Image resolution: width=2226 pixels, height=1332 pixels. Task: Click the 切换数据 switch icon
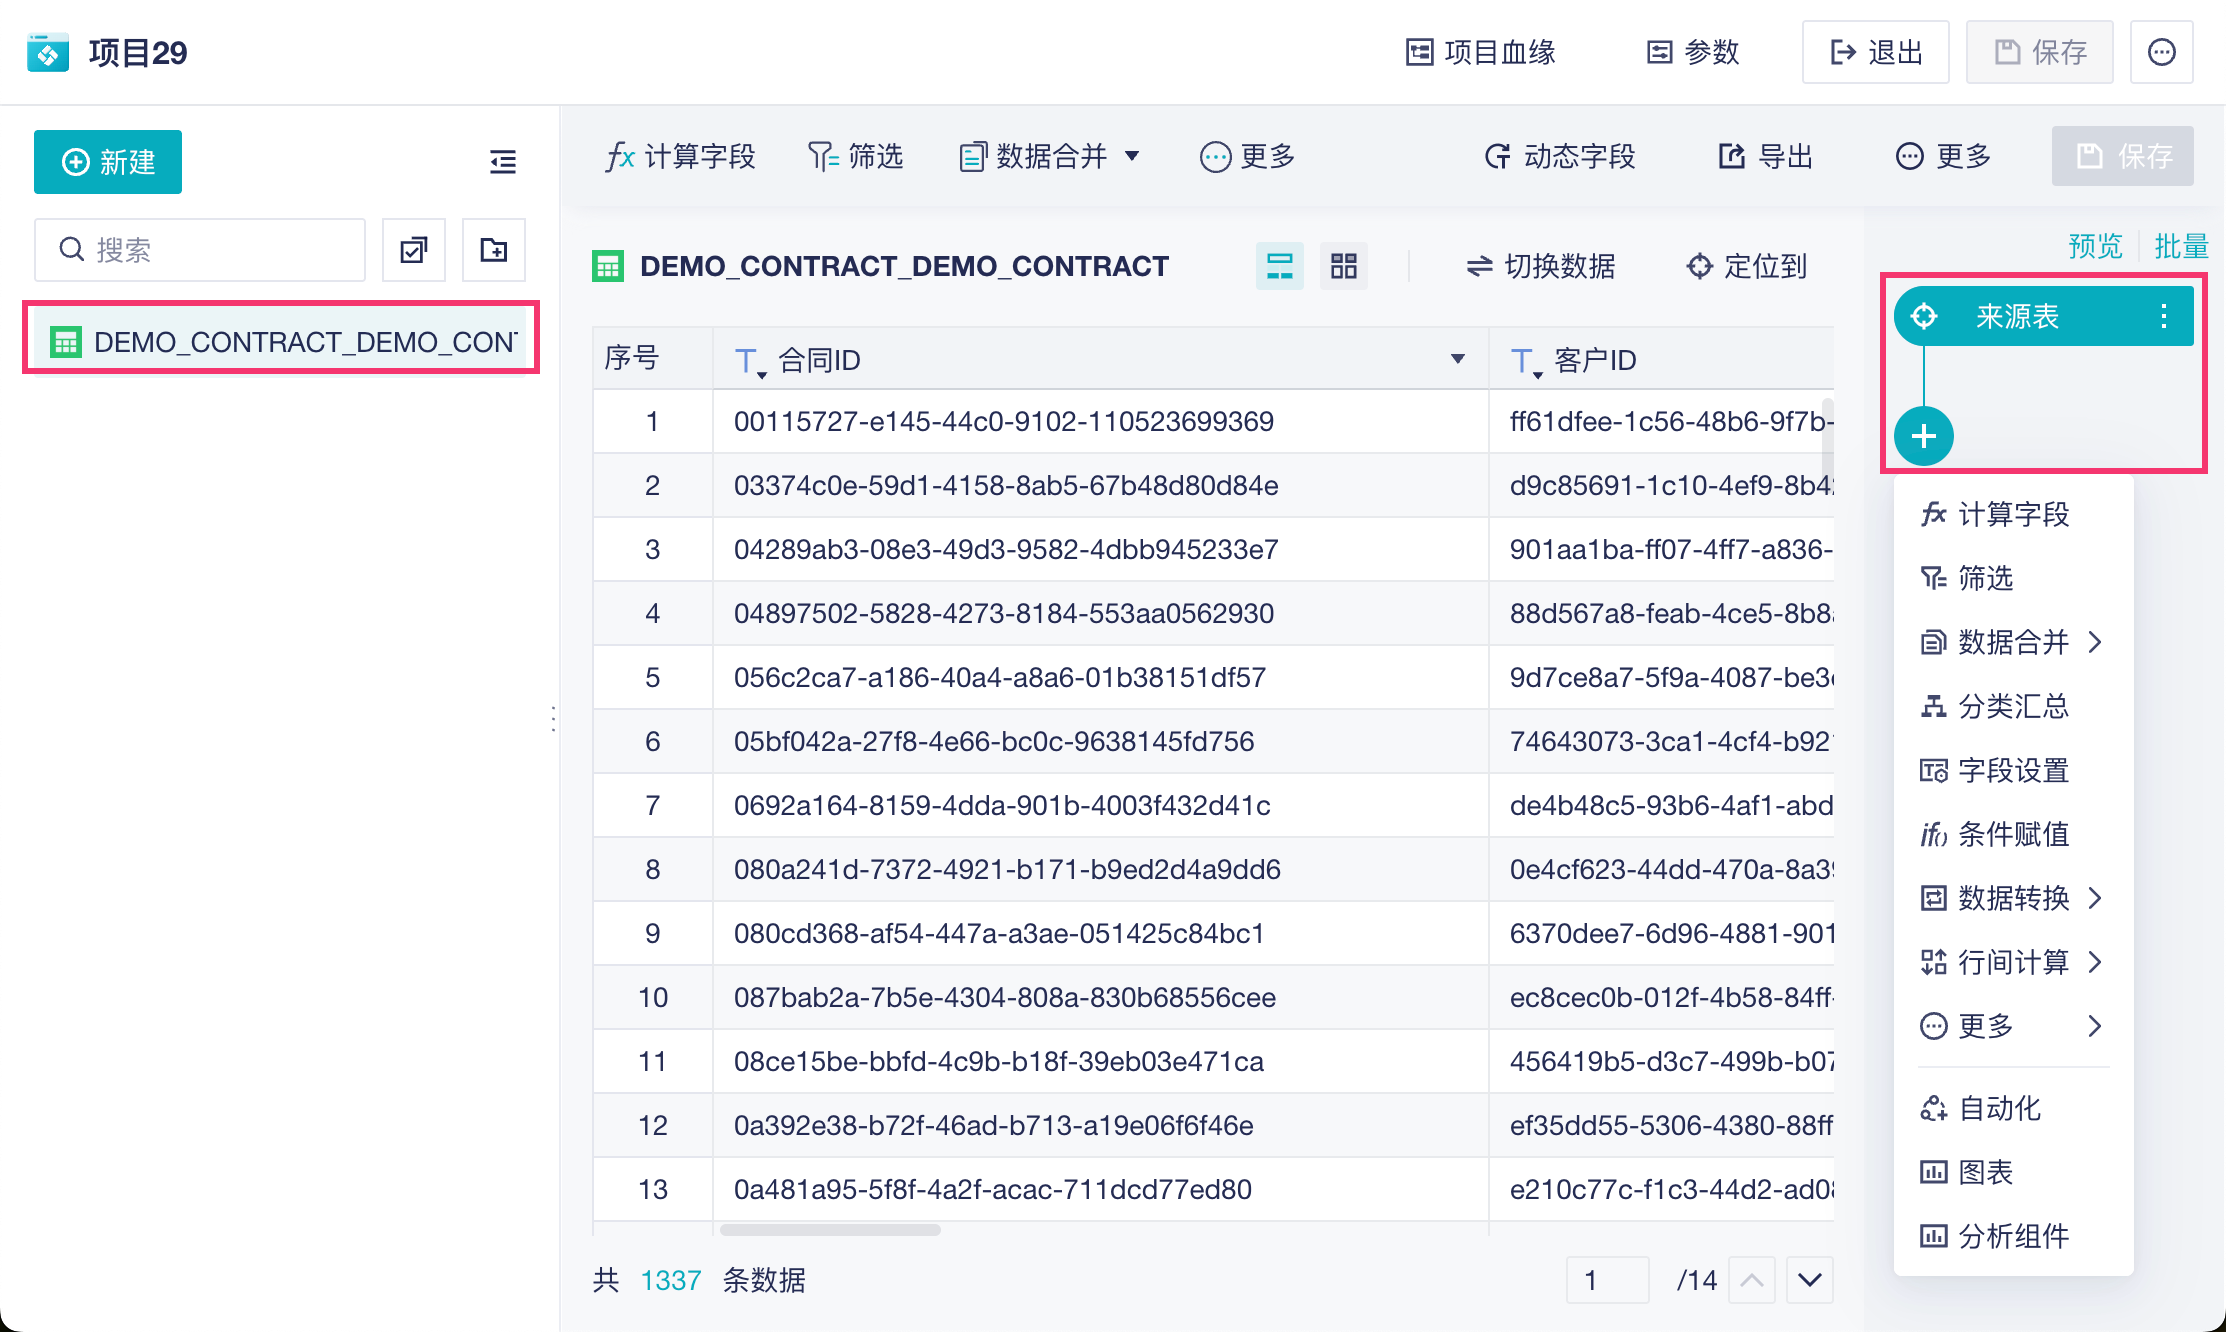(x=1479, y=266)
